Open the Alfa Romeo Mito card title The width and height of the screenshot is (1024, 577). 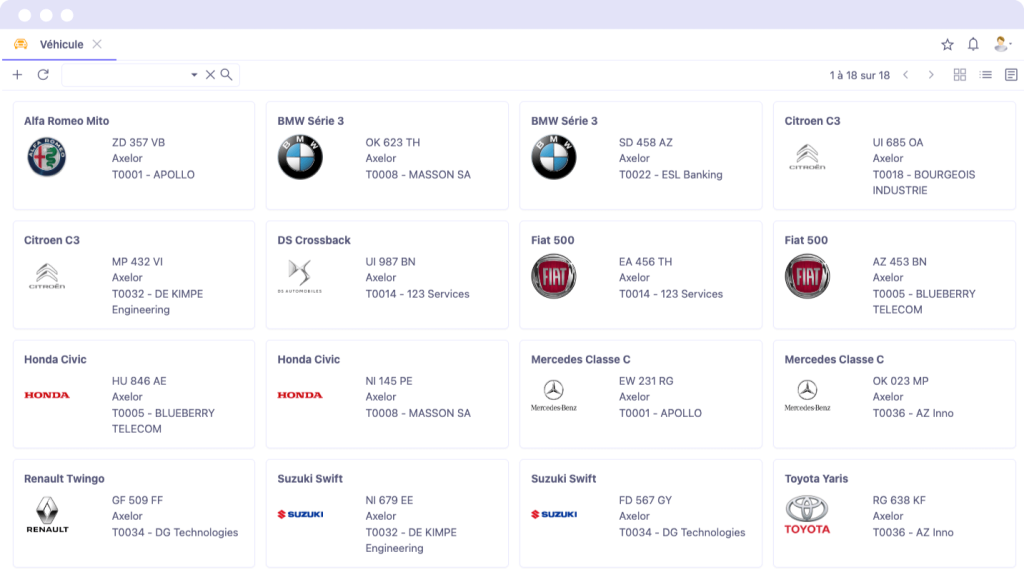pyautogui.click(x=67, y=121)
